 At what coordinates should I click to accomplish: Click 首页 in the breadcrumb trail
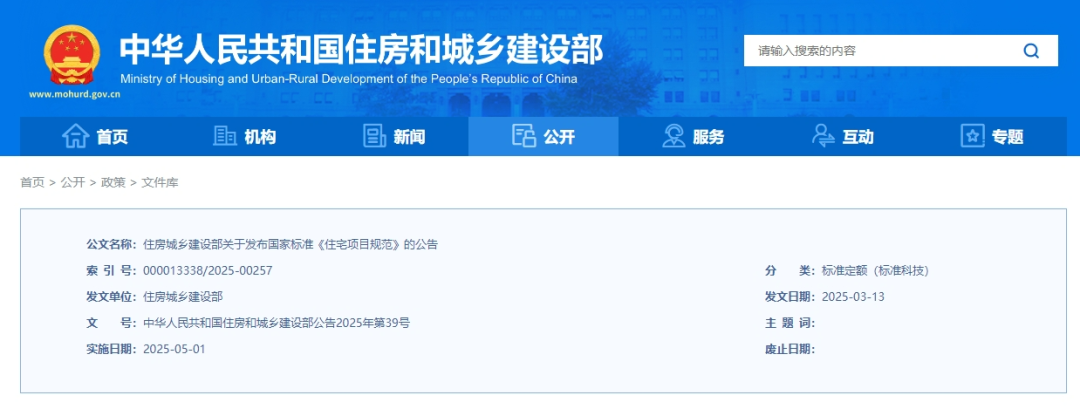[x=32, y=183]
